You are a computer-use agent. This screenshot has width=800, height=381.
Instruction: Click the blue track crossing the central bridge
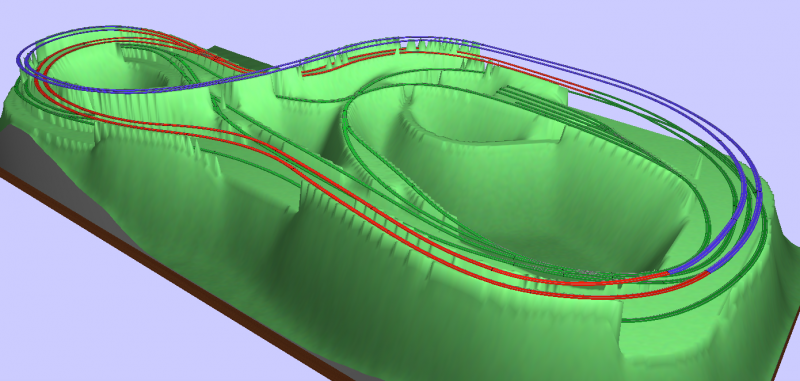pyautogui.click(x=286, y=66)
